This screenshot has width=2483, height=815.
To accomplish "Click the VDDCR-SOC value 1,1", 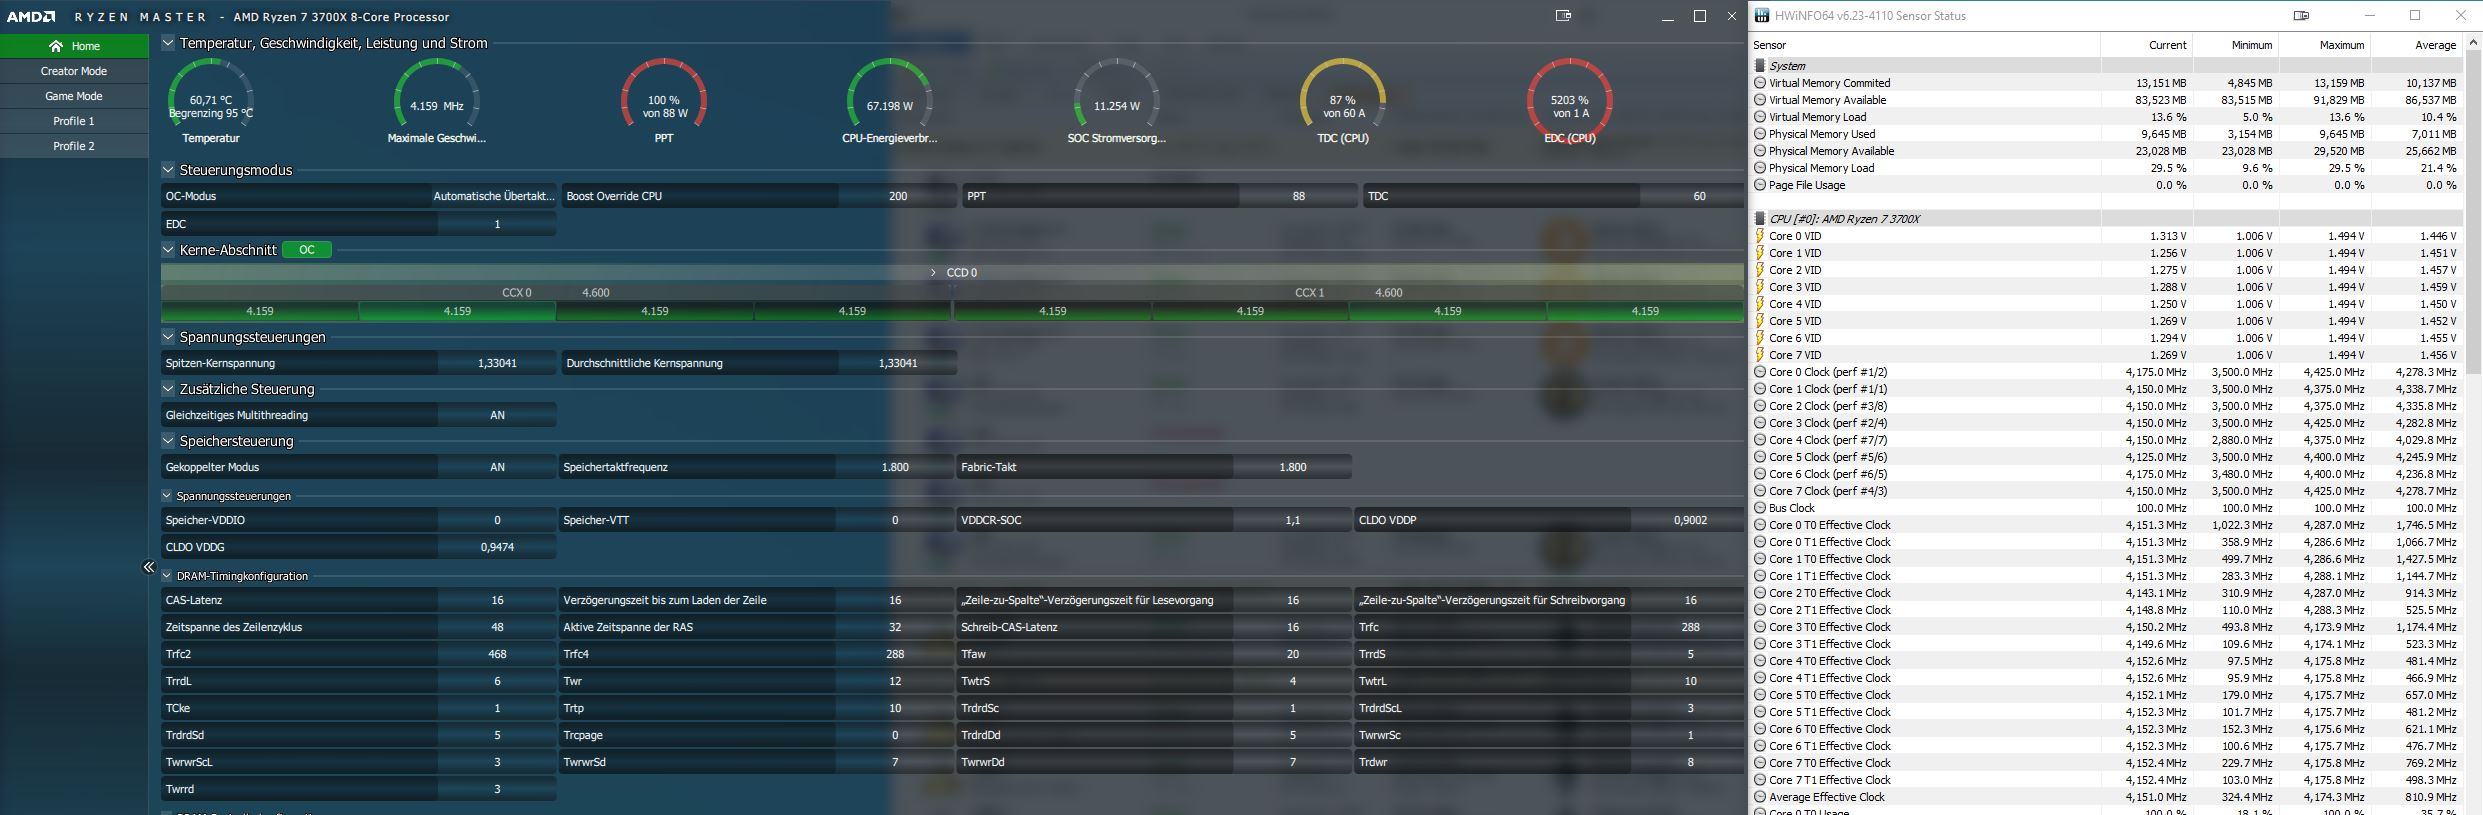I will click(1293, 520).
